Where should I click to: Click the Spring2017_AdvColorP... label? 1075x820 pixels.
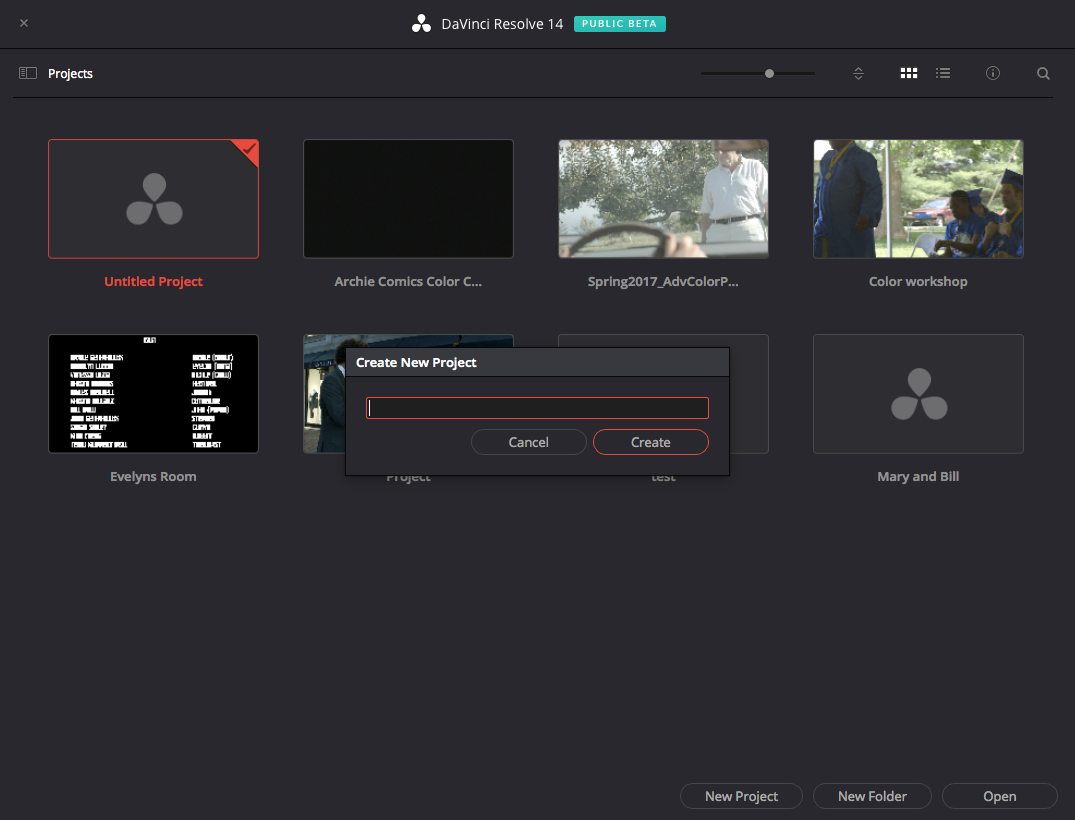click(x=663, y=281)
